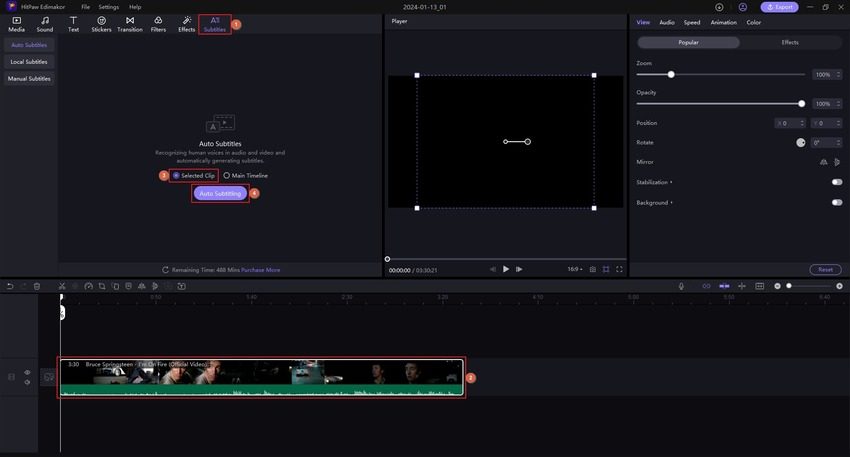Click the Zoom percentage stepper arrows
Image resolution: width=850 pixels, height=457 pixels.
click(838, 75)
